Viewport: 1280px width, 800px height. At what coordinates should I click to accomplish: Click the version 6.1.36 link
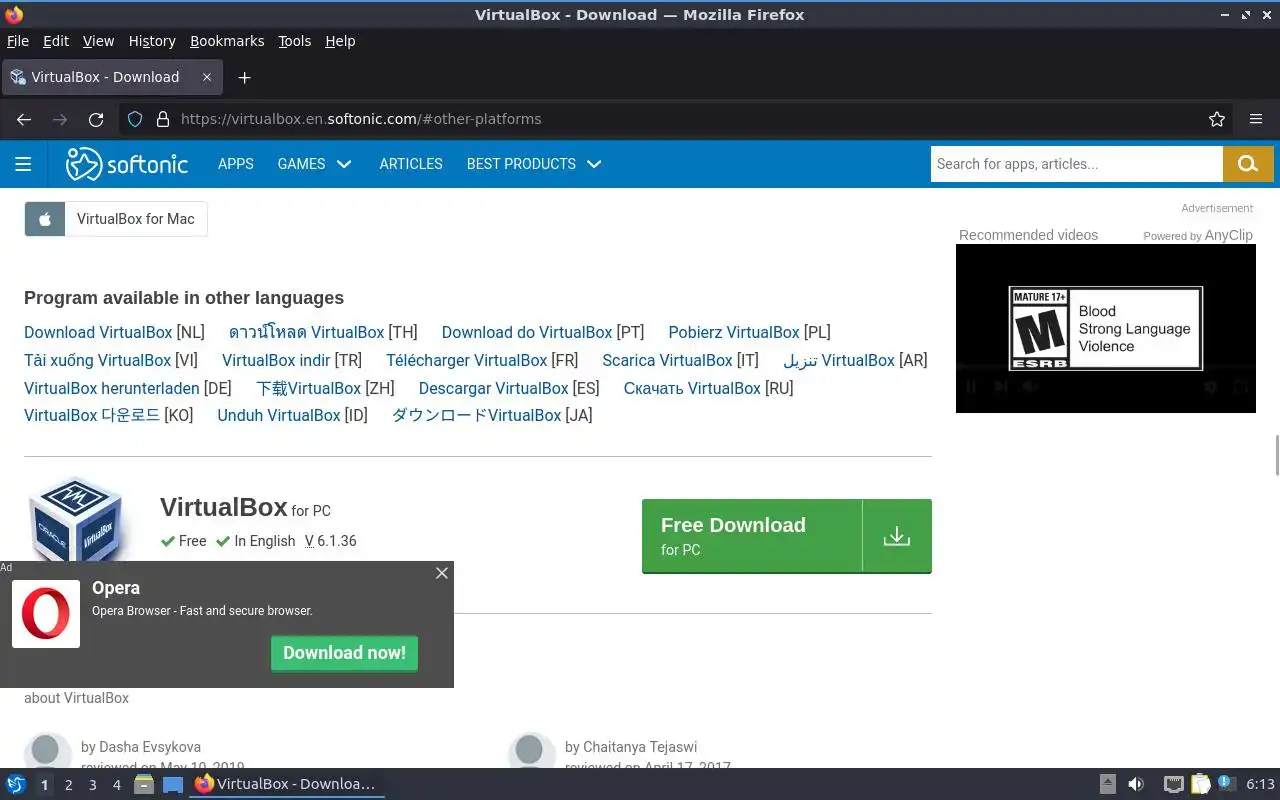[330, 541]
